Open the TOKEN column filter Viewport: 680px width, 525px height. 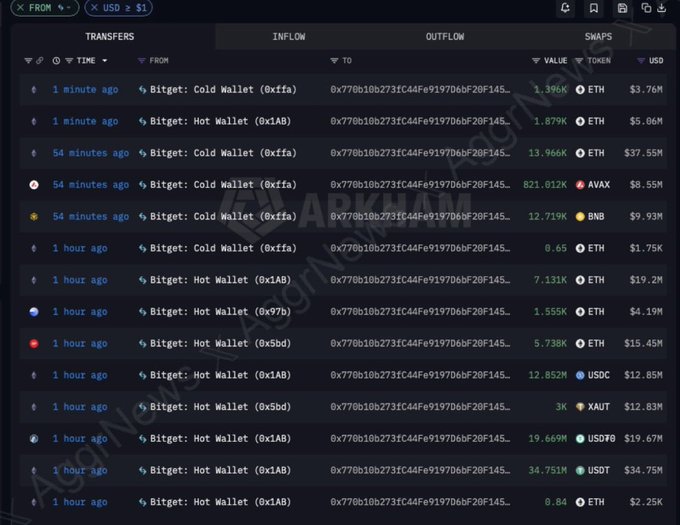(579, 61)
